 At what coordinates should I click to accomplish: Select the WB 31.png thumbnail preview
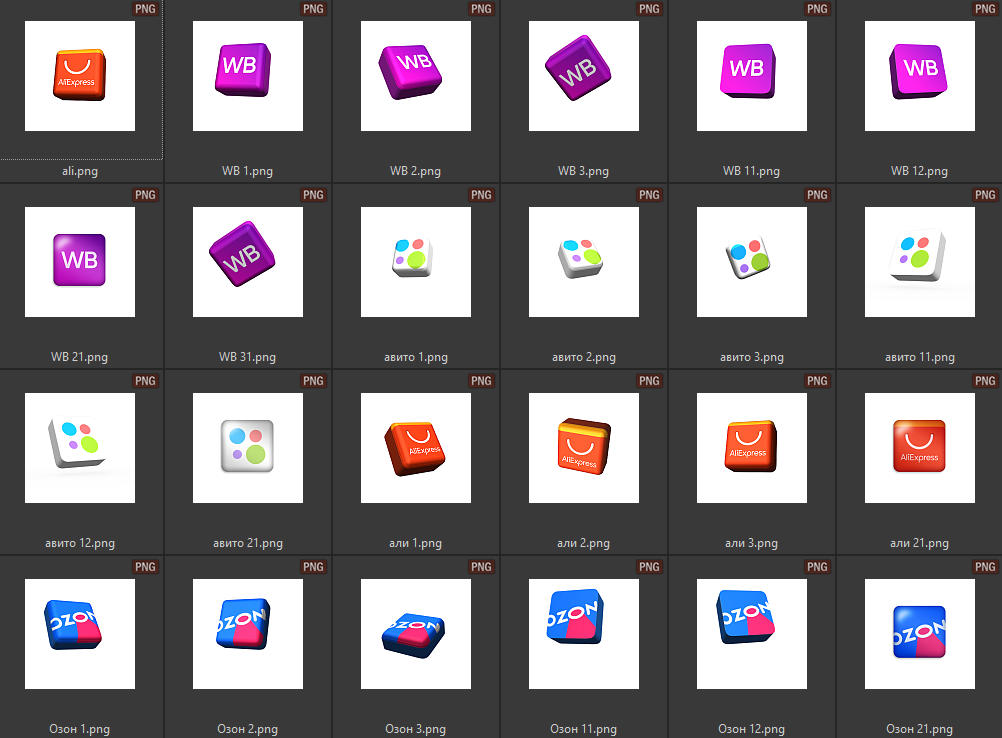tap(248, 262)
